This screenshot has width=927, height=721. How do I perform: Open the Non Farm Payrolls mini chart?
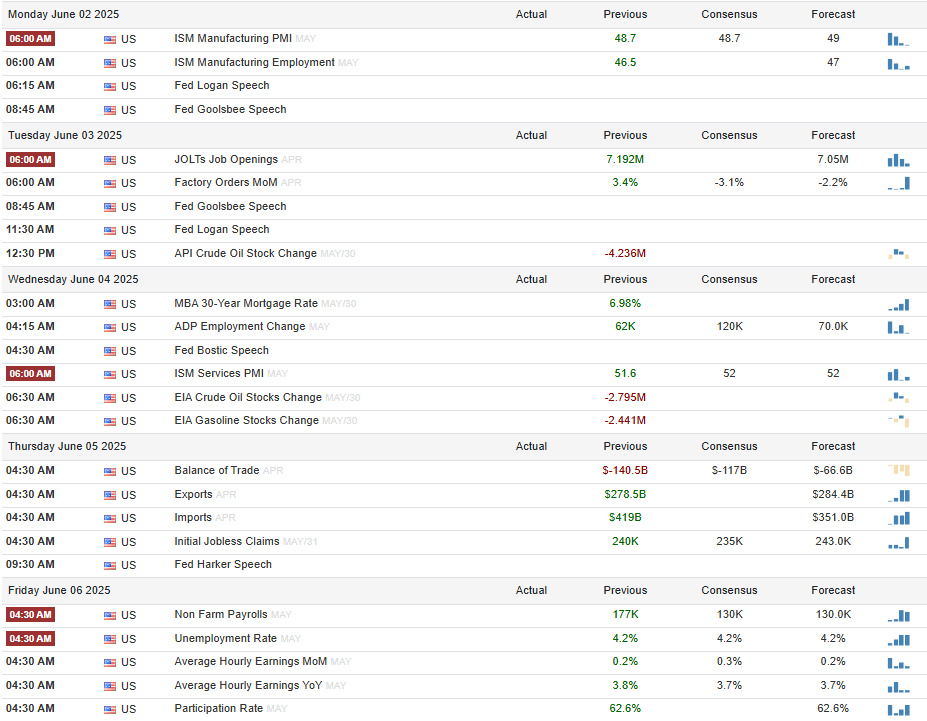click(898, 615)
